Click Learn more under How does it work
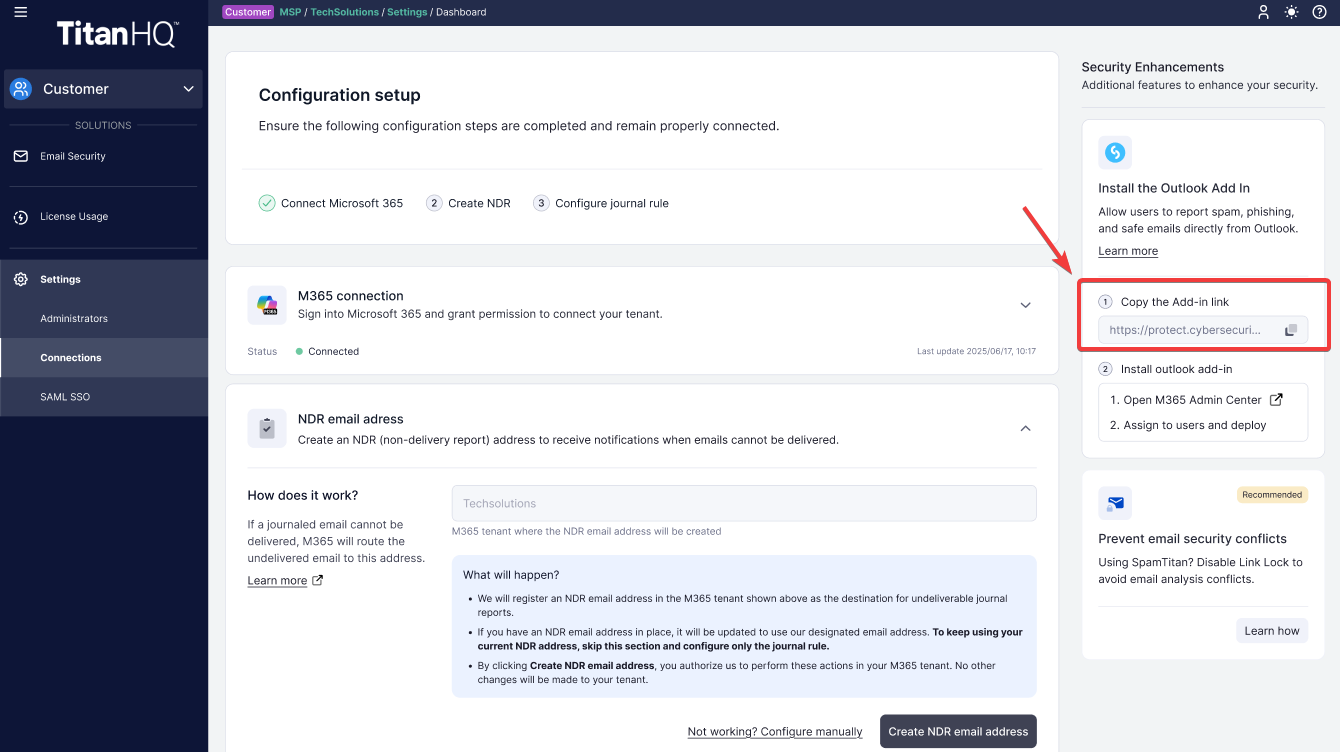 point(277,581)
